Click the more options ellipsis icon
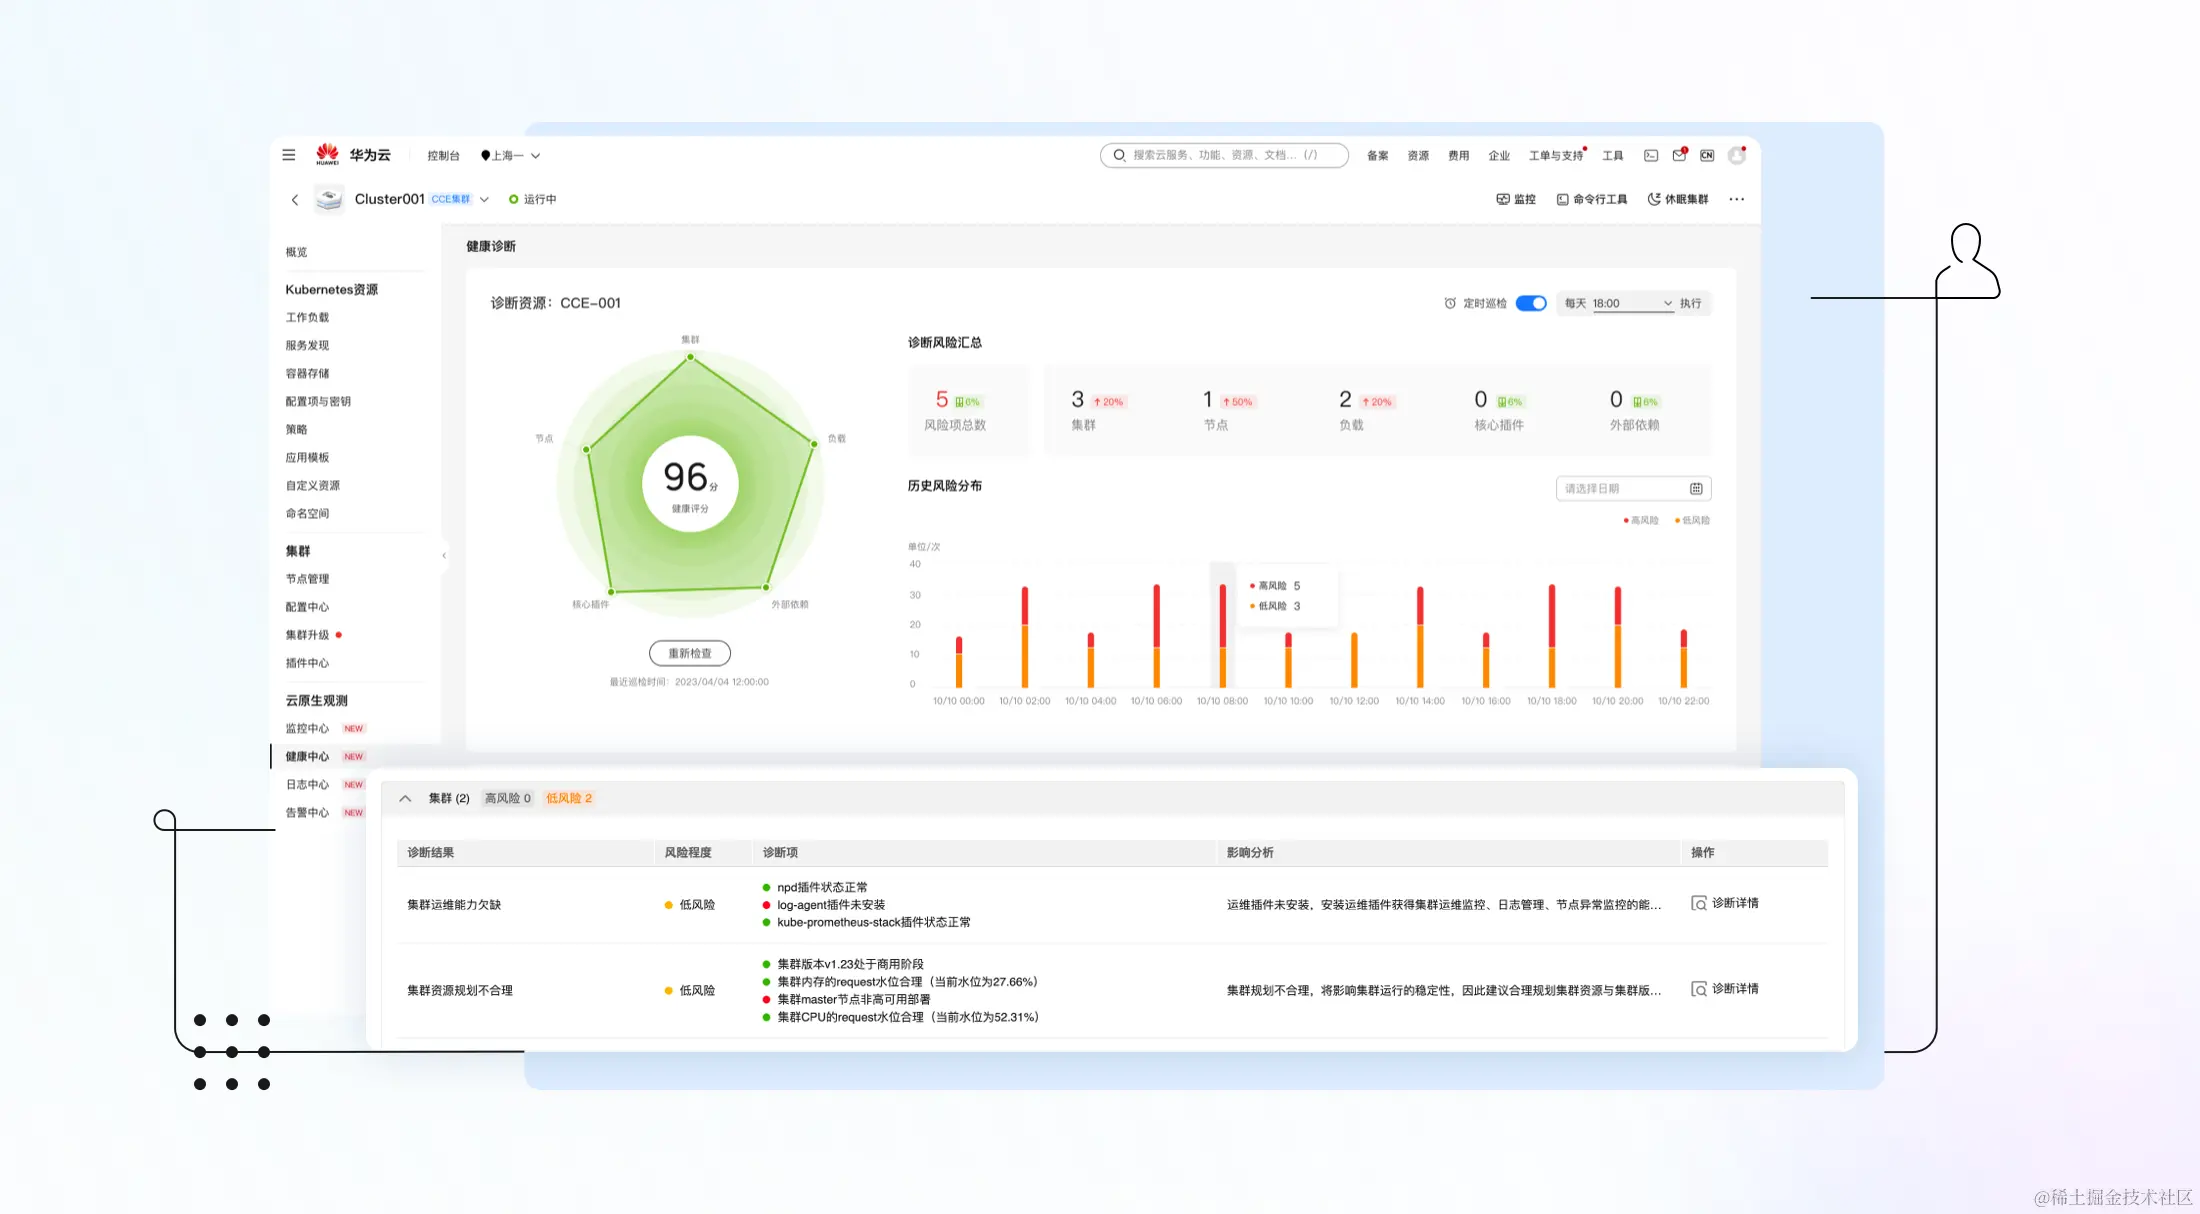The image size is (2200, 1214). [x=1737, y=199]
